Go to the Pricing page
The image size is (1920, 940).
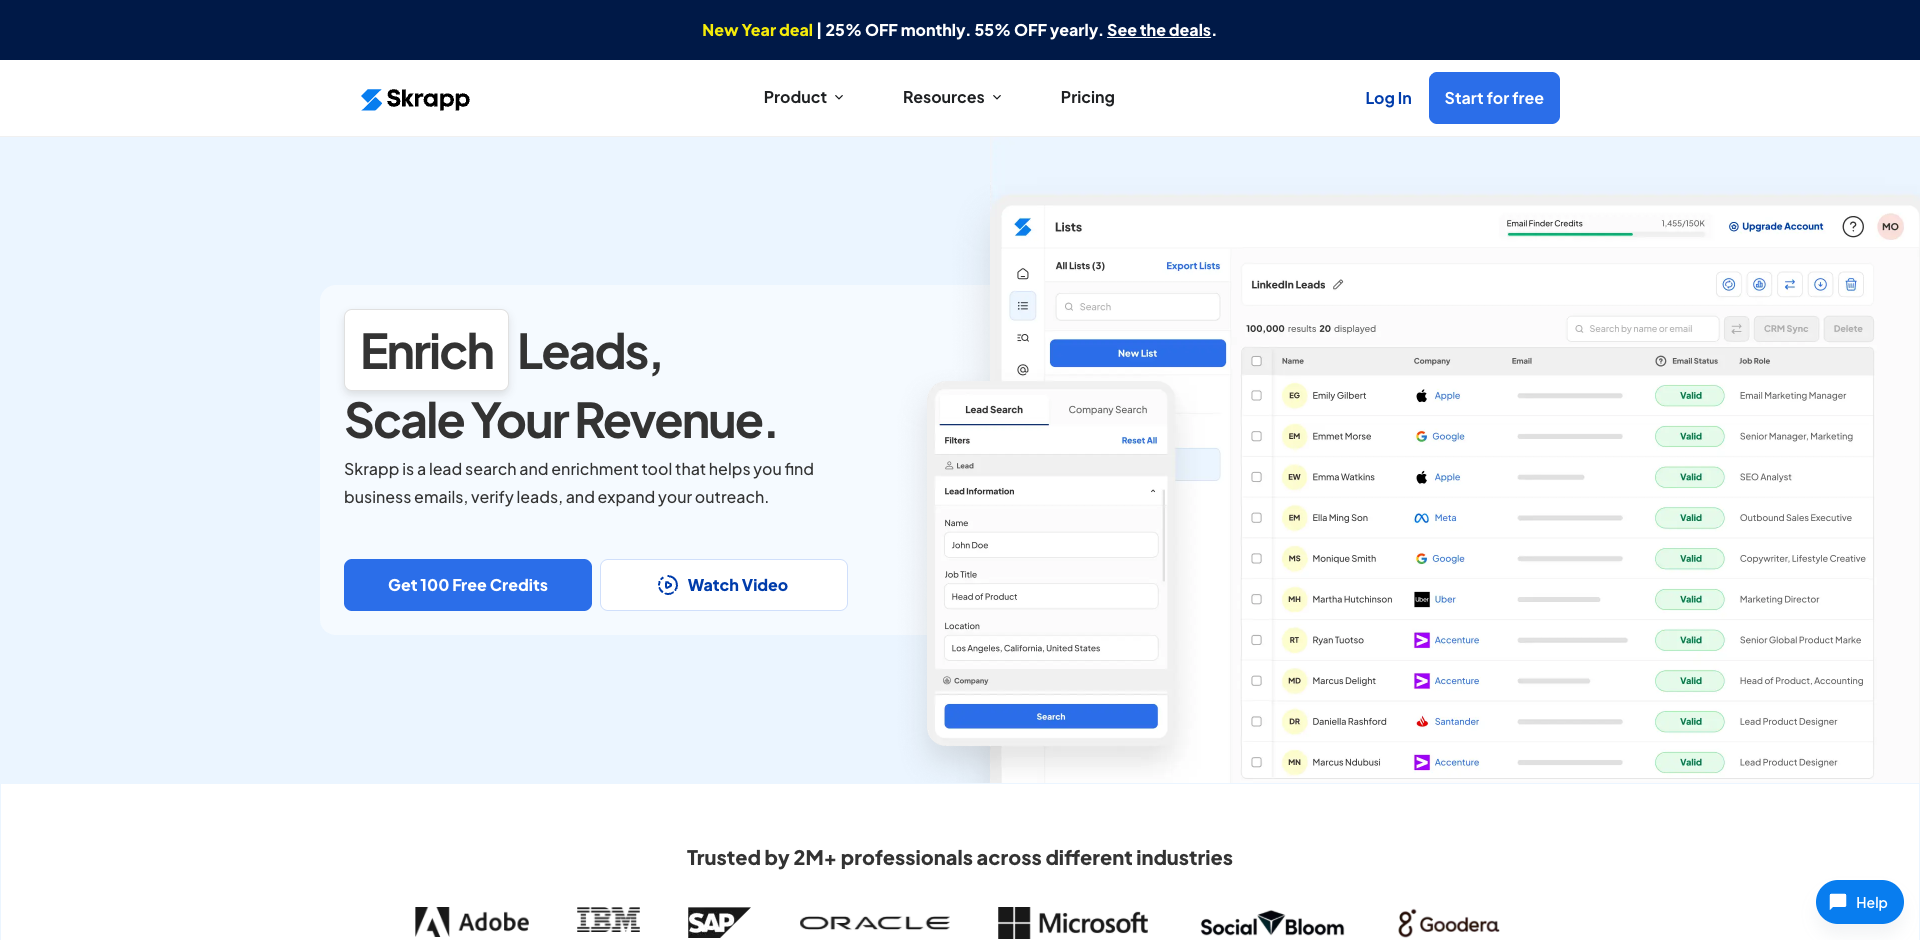click(1087, 97)
